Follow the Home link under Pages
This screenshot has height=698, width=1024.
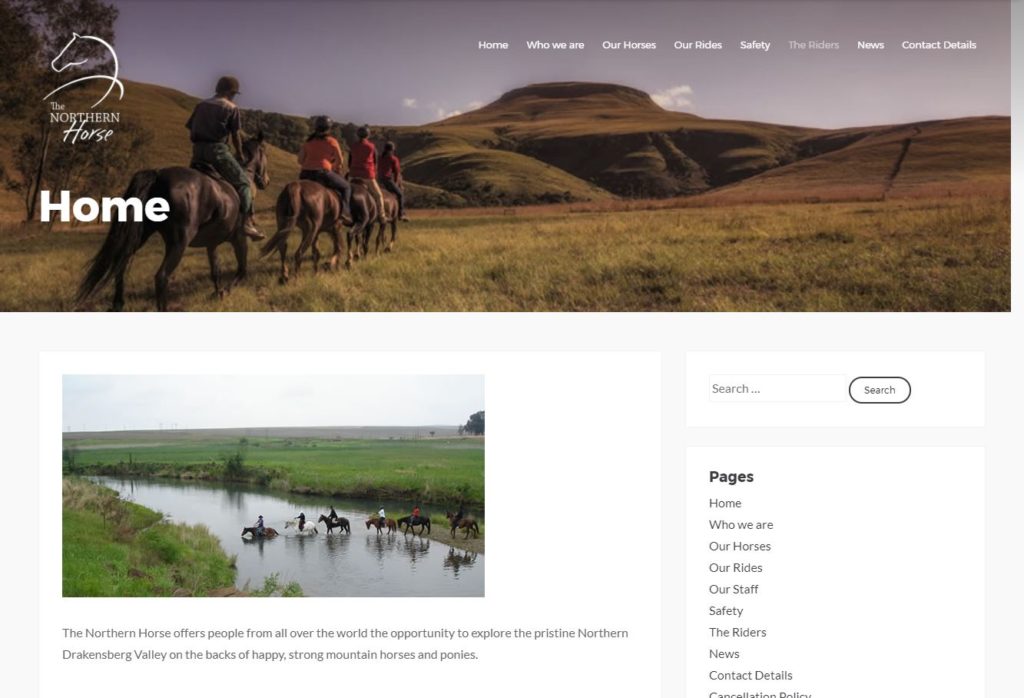click(x=725, y=503)
